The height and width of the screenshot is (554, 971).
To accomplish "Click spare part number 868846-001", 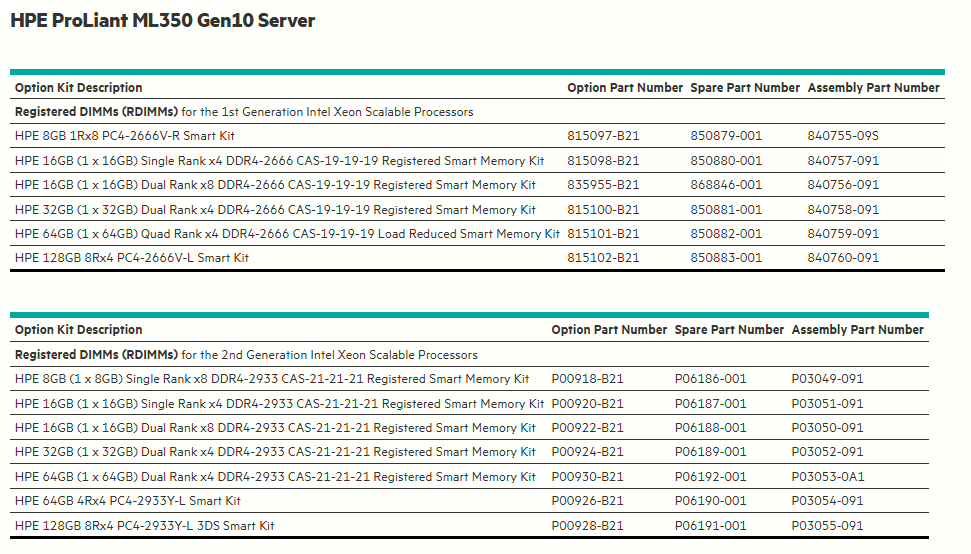I will [x=726, y=184].
